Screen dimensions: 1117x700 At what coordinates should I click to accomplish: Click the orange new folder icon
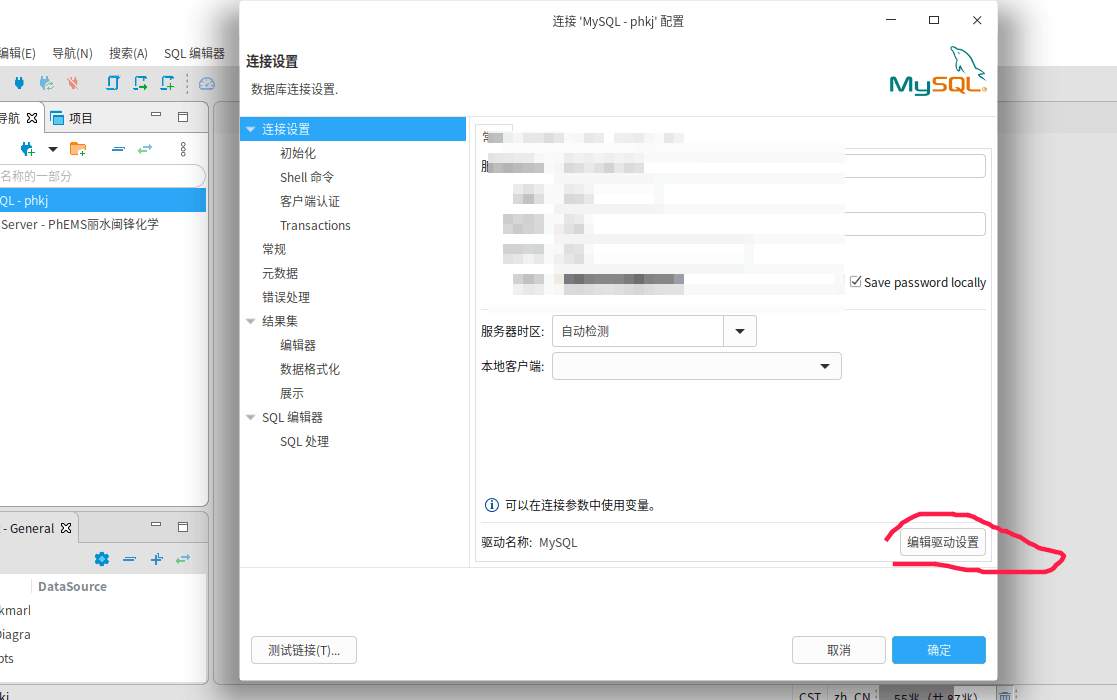pos(77,149)
